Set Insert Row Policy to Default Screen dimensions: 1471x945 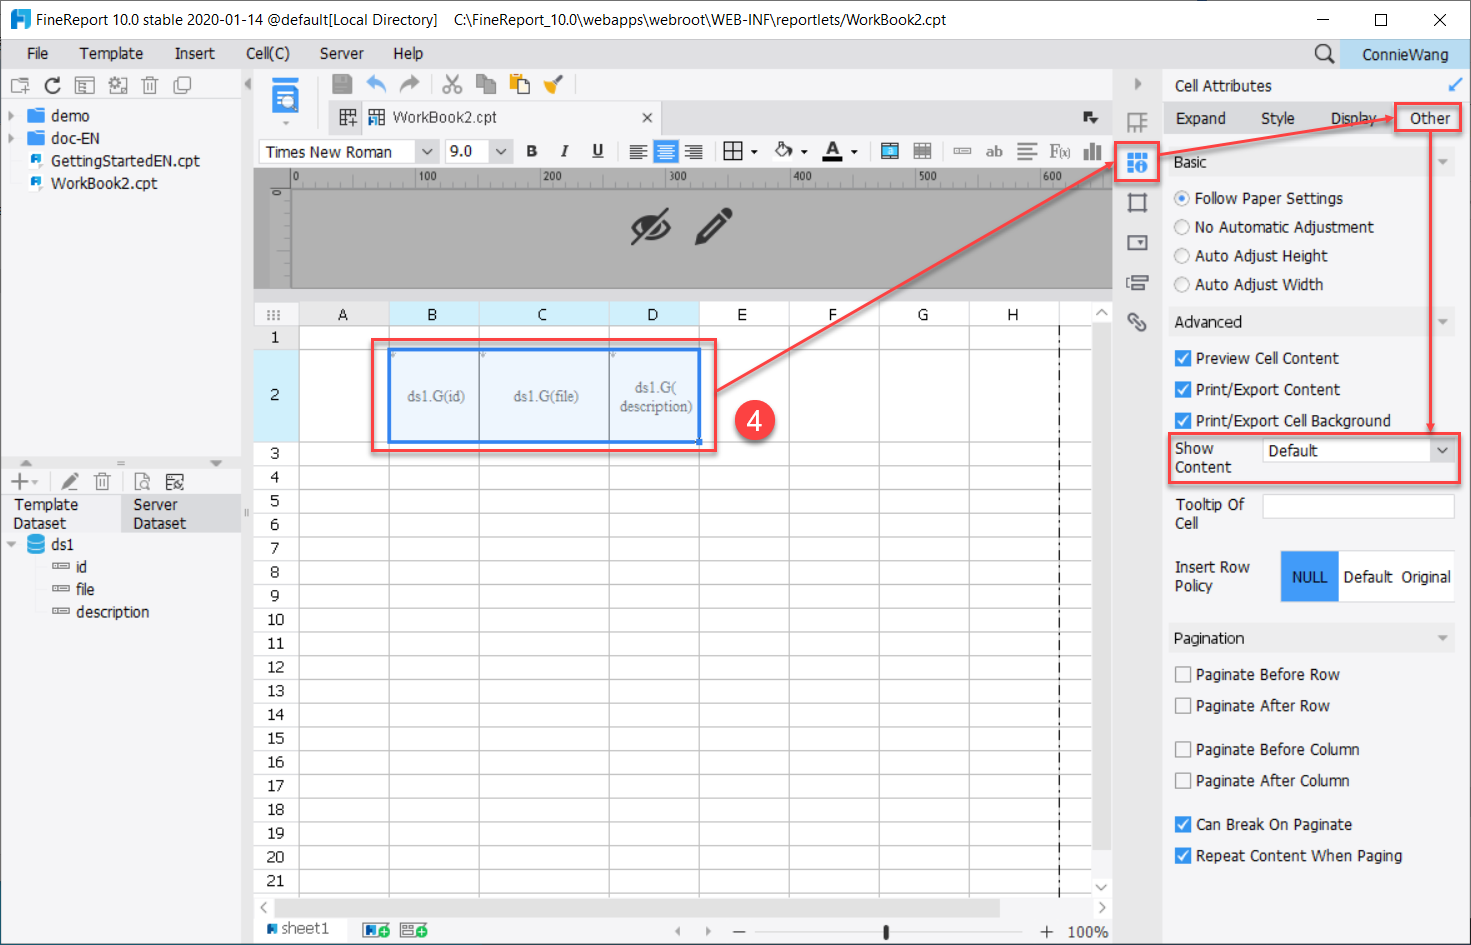pos(1367,577)
